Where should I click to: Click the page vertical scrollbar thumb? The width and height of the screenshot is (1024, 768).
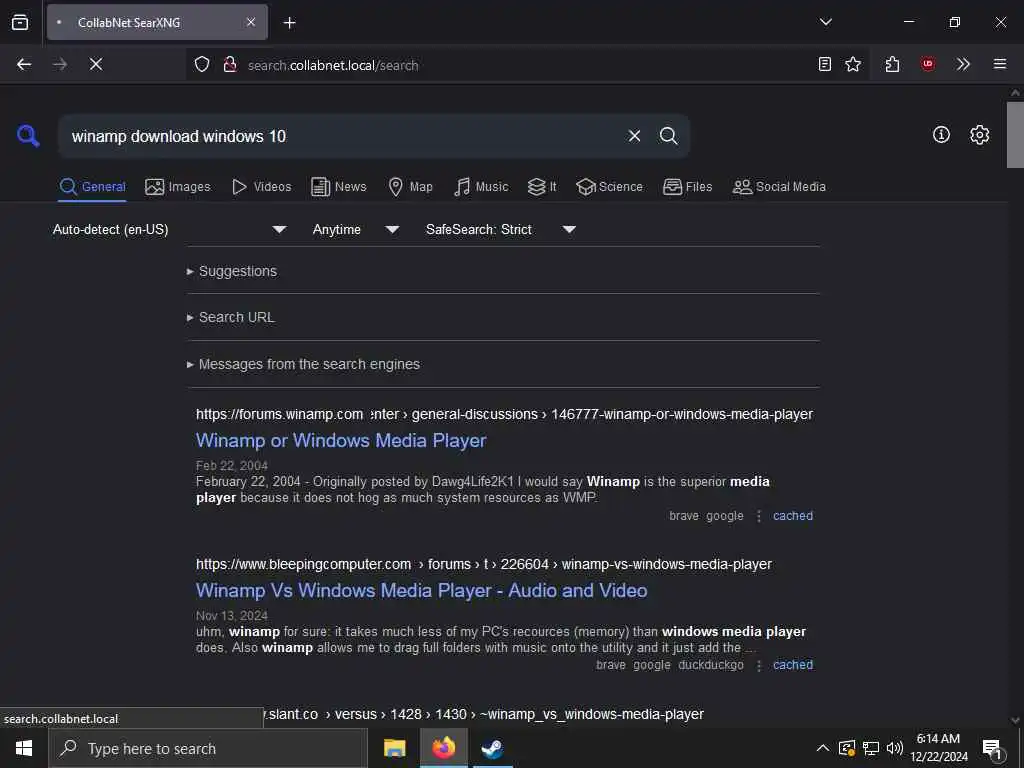coord(1015,135)
